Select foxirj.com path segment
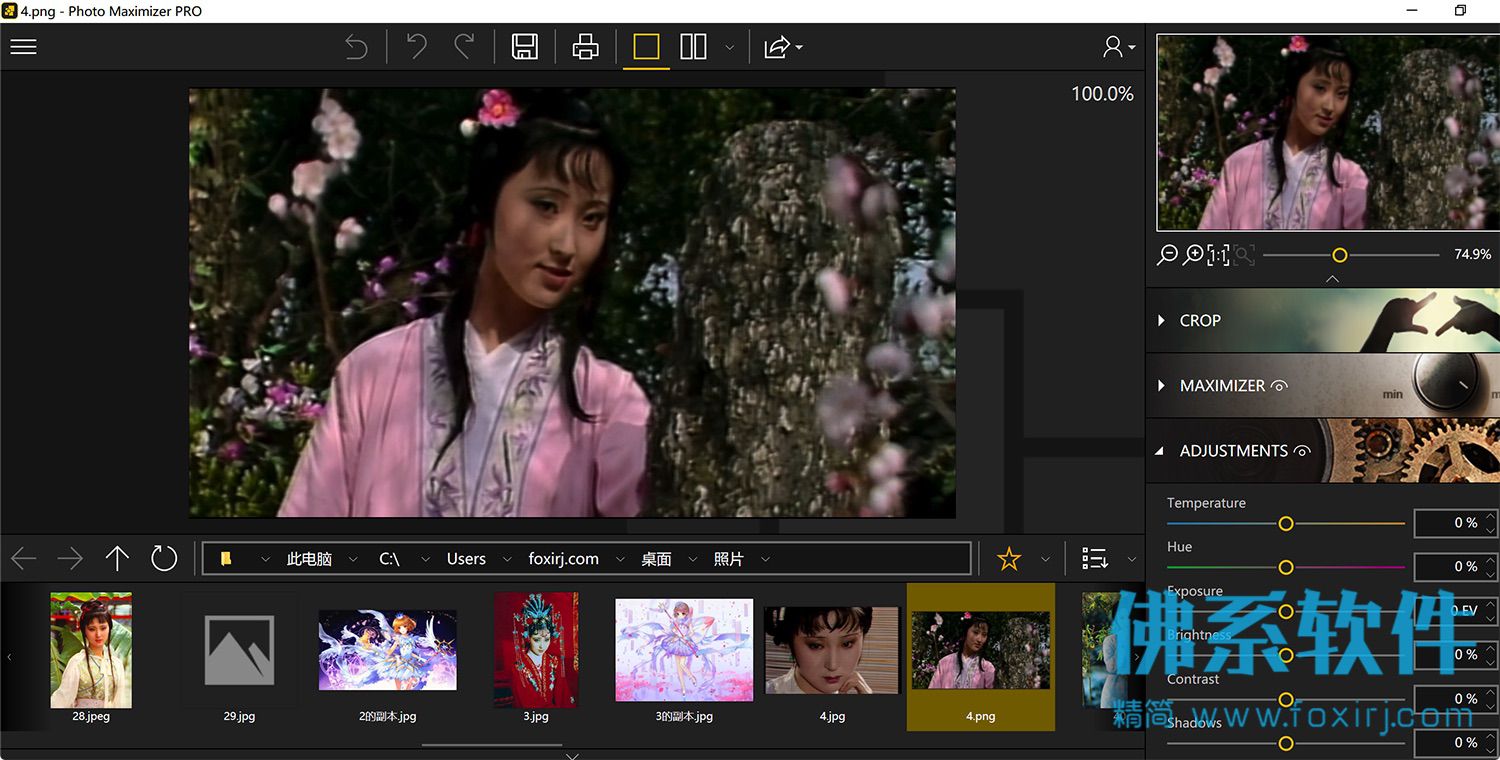The height and width of the screenshot is (760, 1500). (x=564, y=559)
